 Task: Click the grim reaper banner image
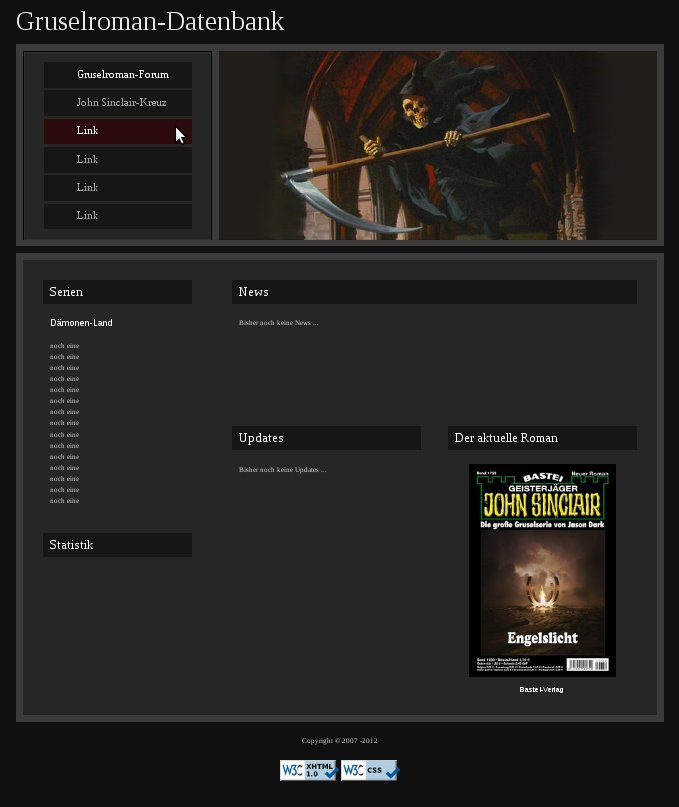click(438, 145)
